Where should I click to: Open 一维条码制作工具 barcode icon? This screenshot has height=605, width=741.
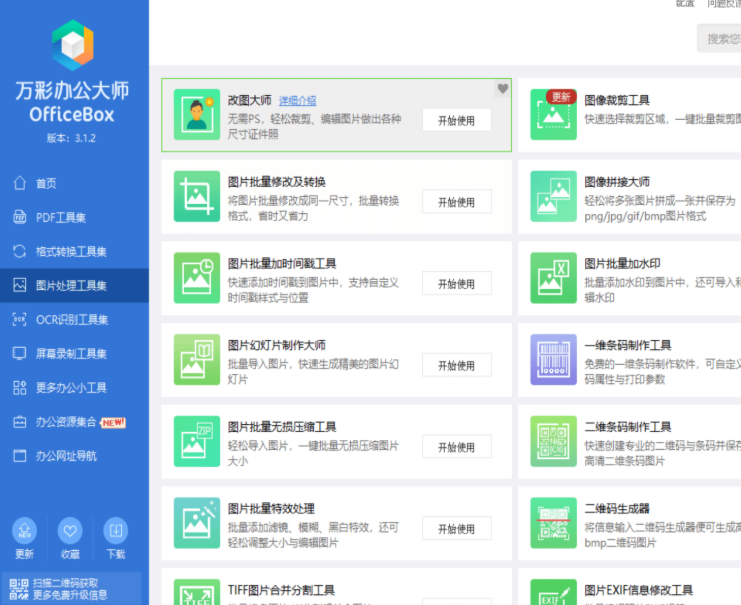tap(553, 360)
